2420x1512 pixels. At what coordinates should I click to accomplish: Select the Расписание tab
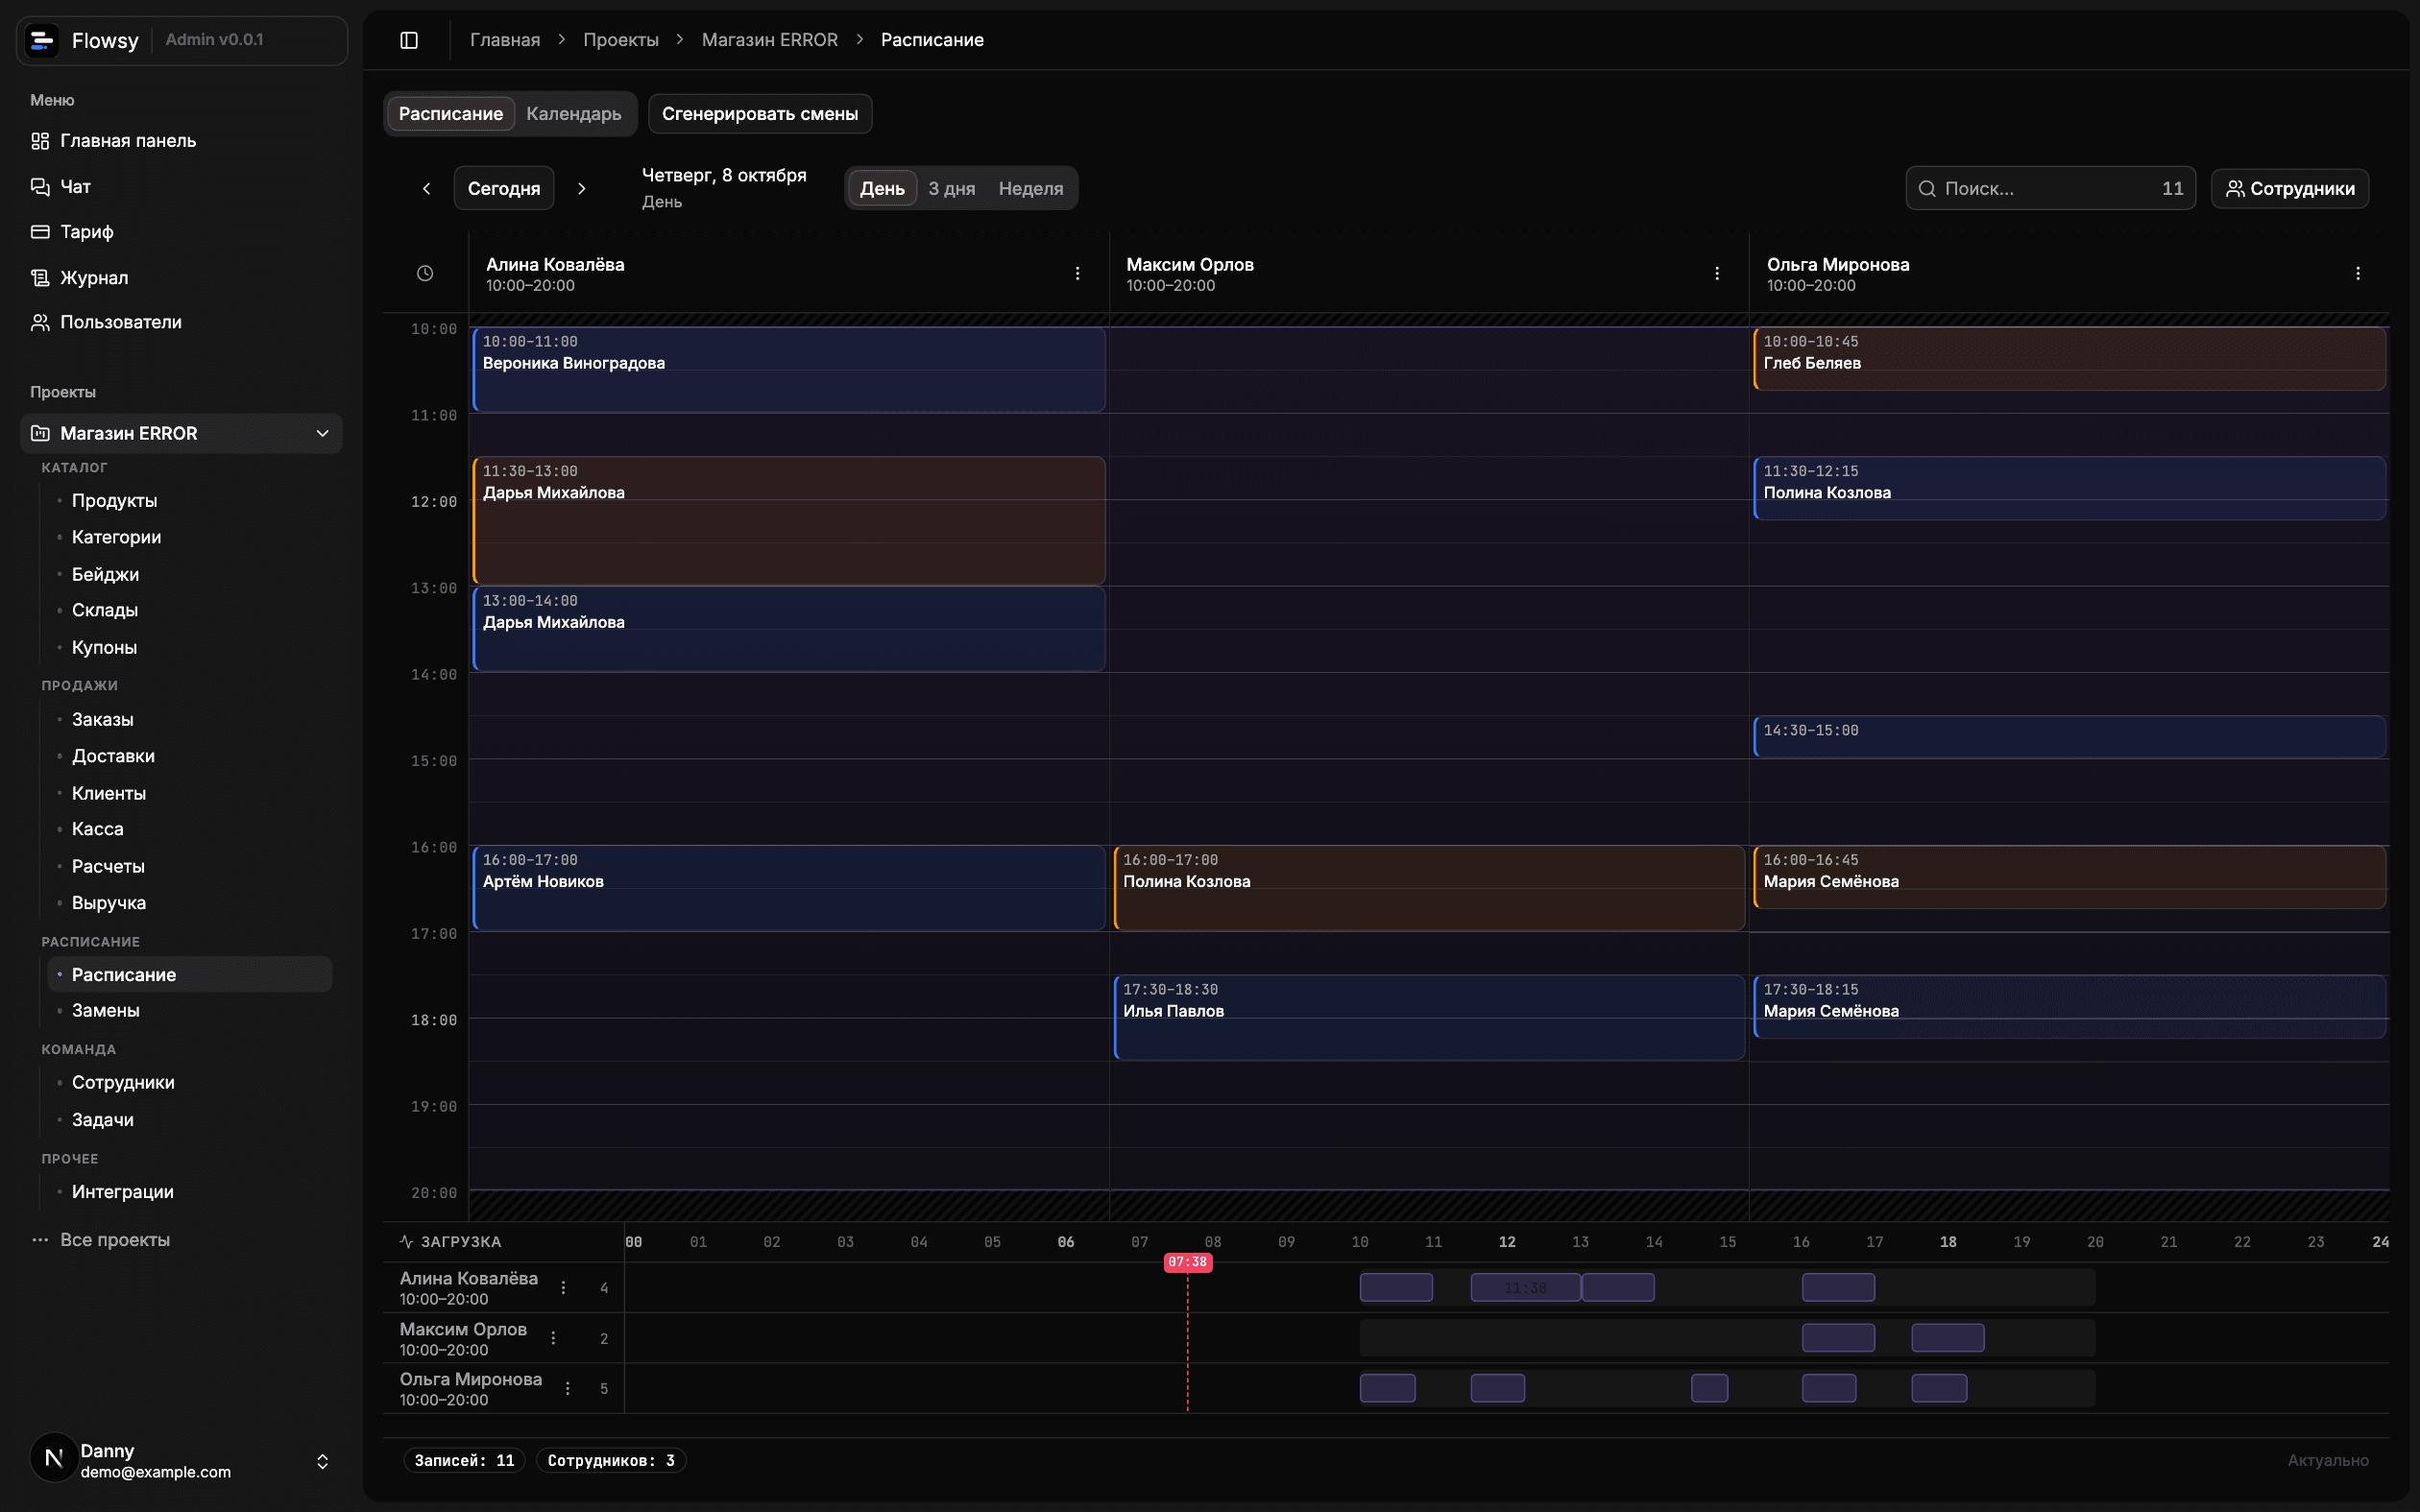[x=451, y=114]
